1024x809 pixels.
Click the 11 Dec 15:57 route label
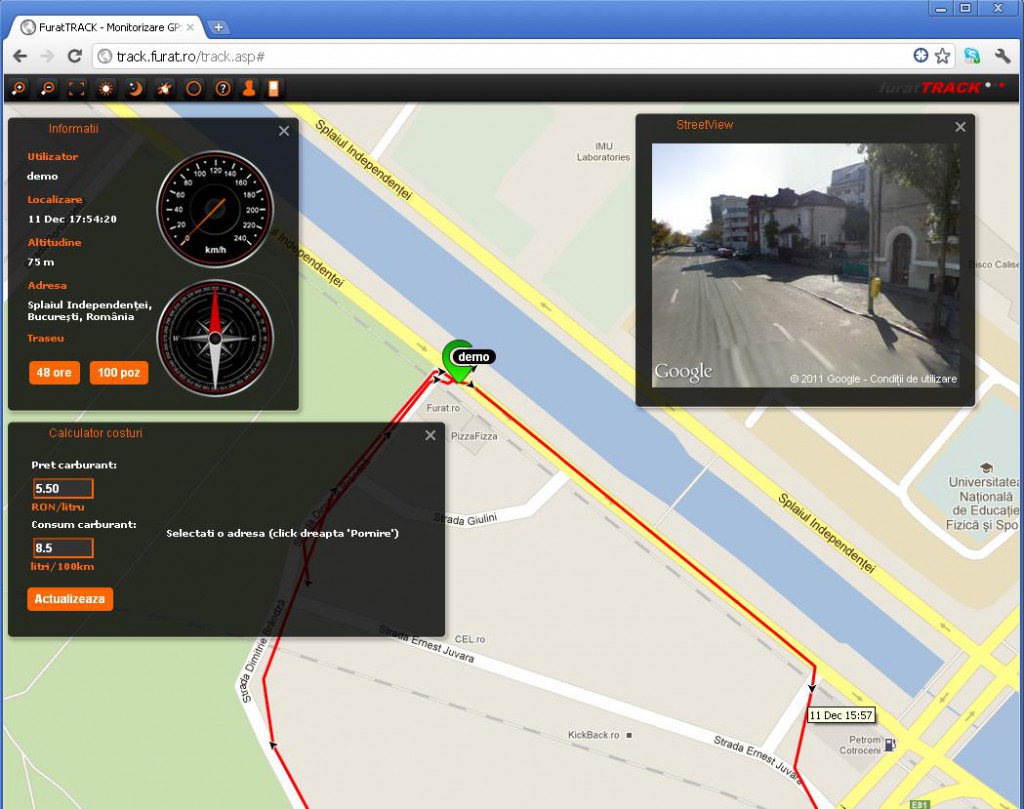[841, 715]
